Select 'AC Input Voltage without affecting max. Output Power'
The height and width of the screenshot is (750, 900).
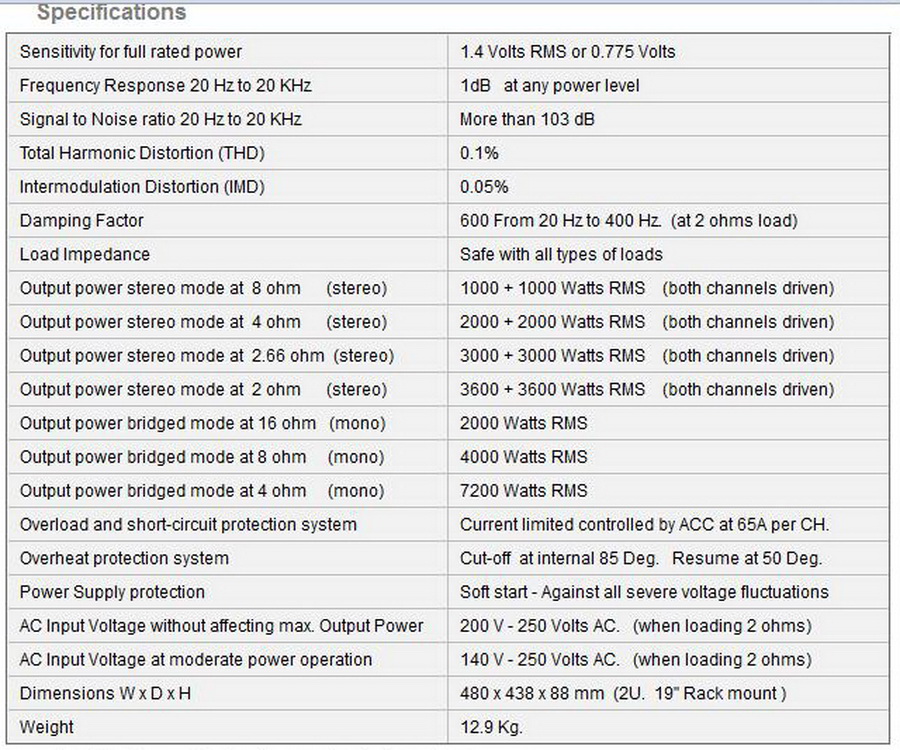[222, 626]
